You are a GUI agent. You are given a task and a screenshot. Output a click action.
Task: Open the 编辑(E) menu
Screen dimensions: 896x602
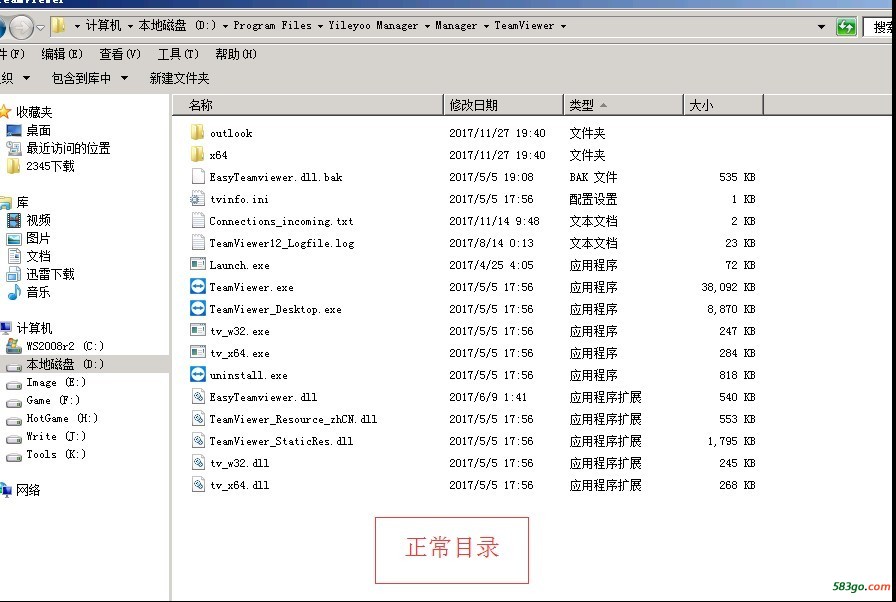(x=62, y=54)
